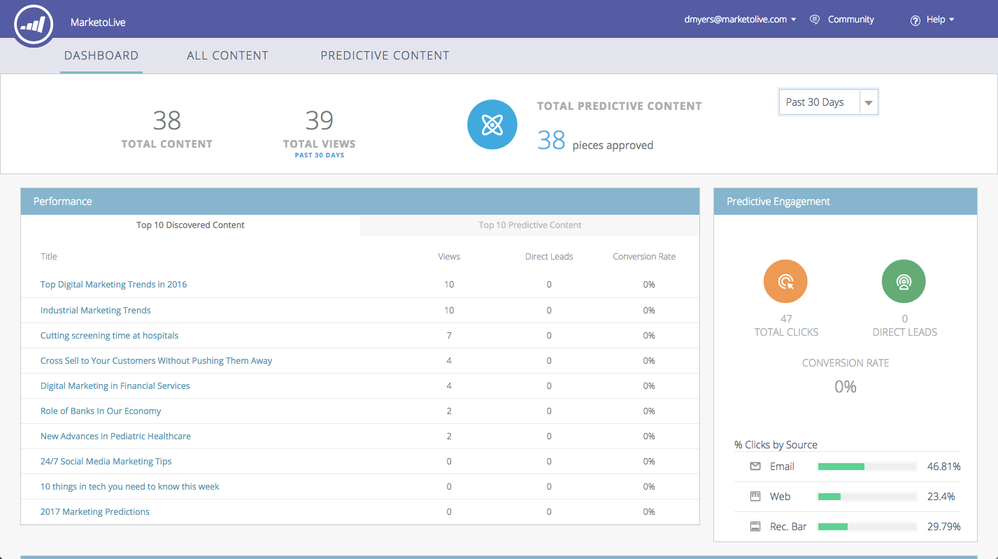The width and height of the screenshot is (998, 559).
Task: Click the Conversion Rate column header
Action: tap(644, 257)
